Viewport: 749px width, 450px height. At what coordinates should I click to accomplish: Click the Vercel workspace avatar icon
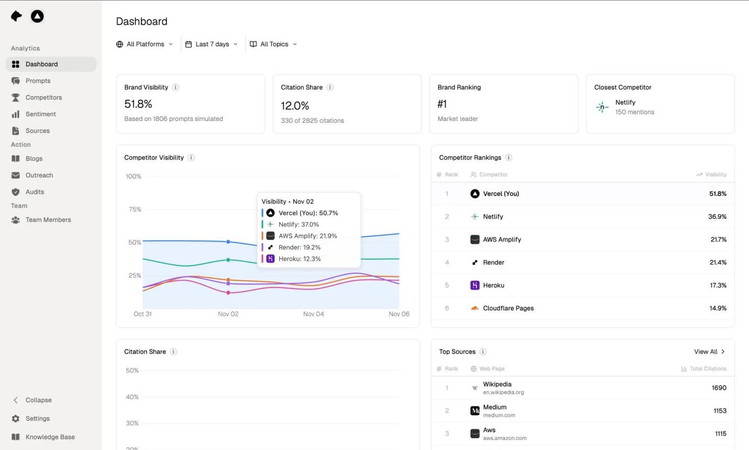[x=37, y=16]
